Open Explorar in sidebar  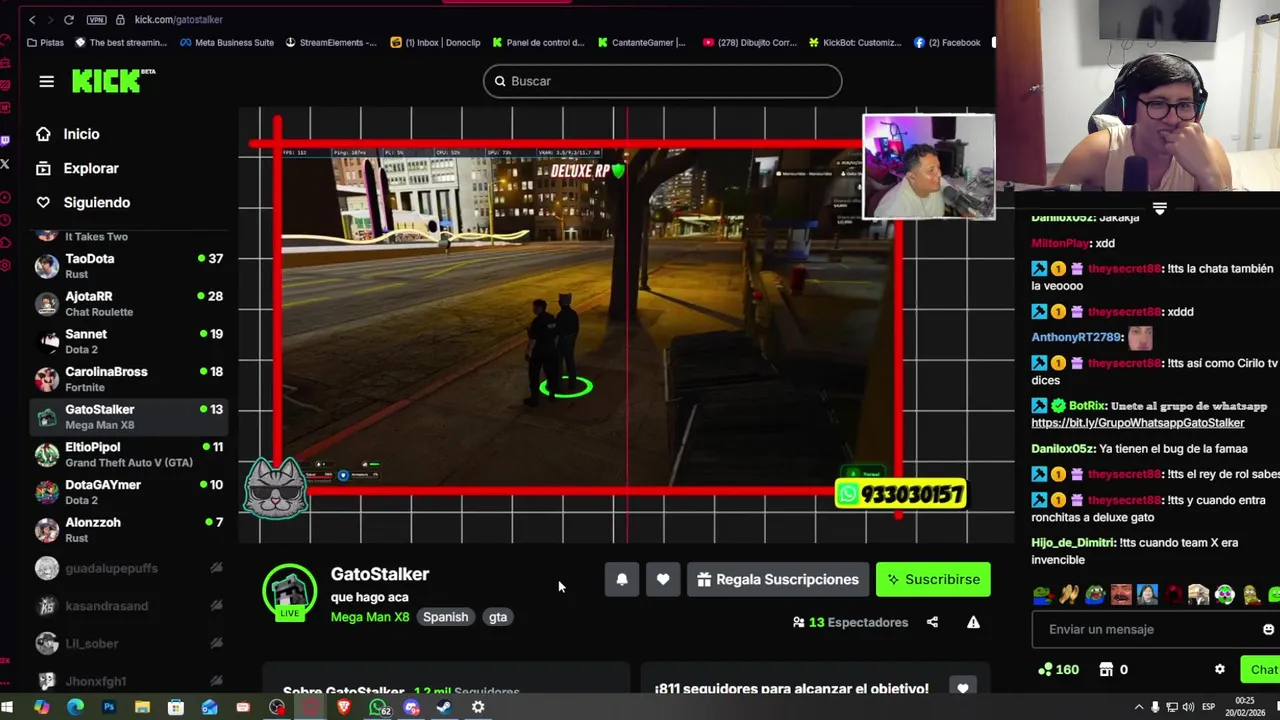pyautogui.click(x=91, y=168)
